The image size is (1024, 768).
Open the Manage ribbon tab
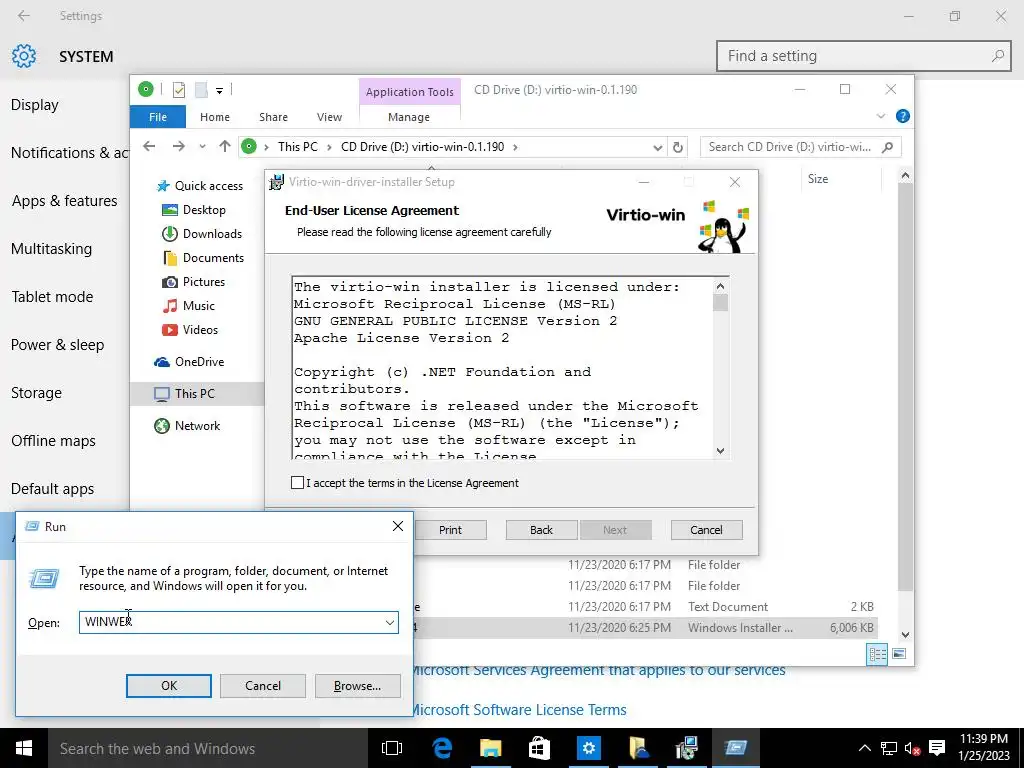409,117
